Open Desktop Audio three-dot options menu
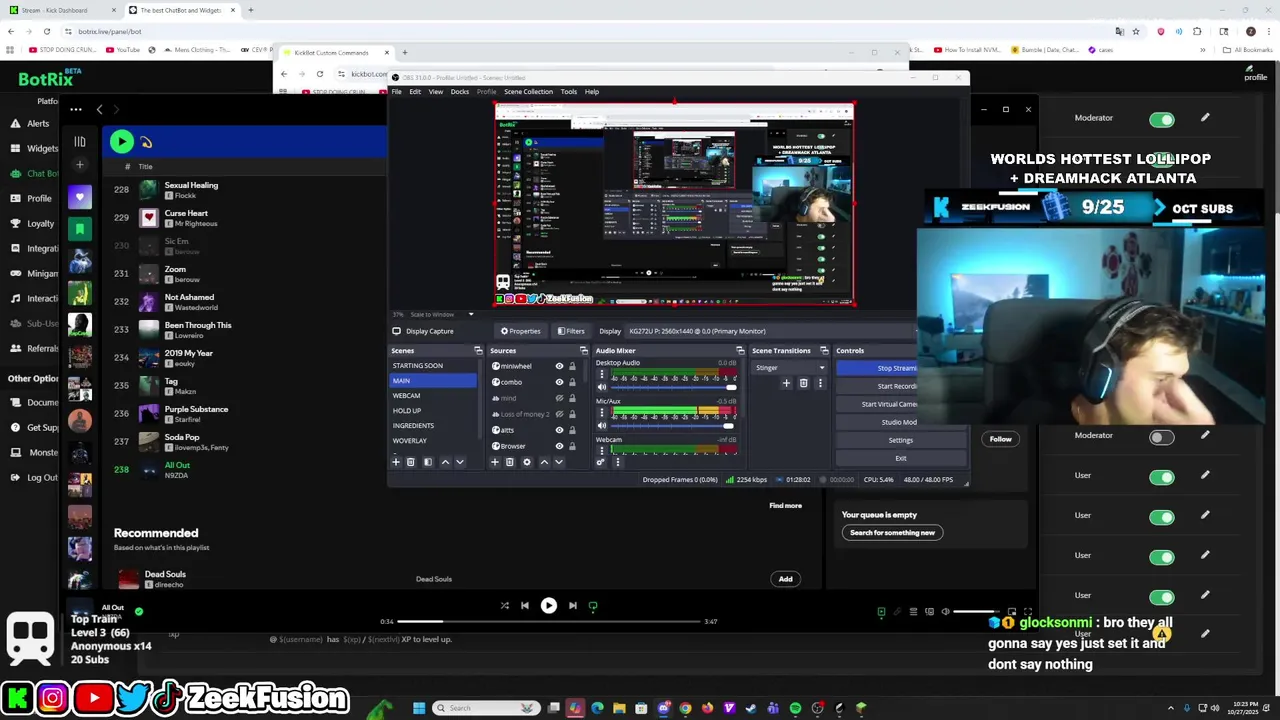 [601, 375]
